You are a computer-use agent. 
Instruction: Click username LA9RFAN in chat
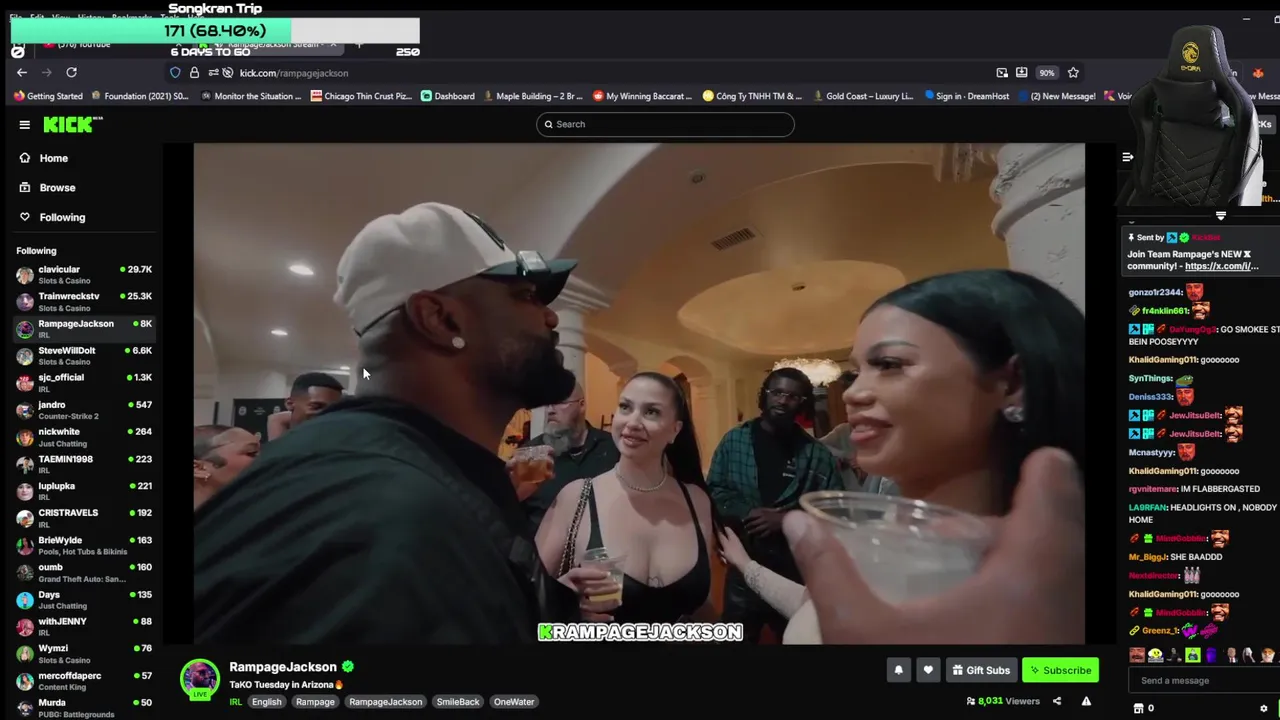(x=1147, y=508)
